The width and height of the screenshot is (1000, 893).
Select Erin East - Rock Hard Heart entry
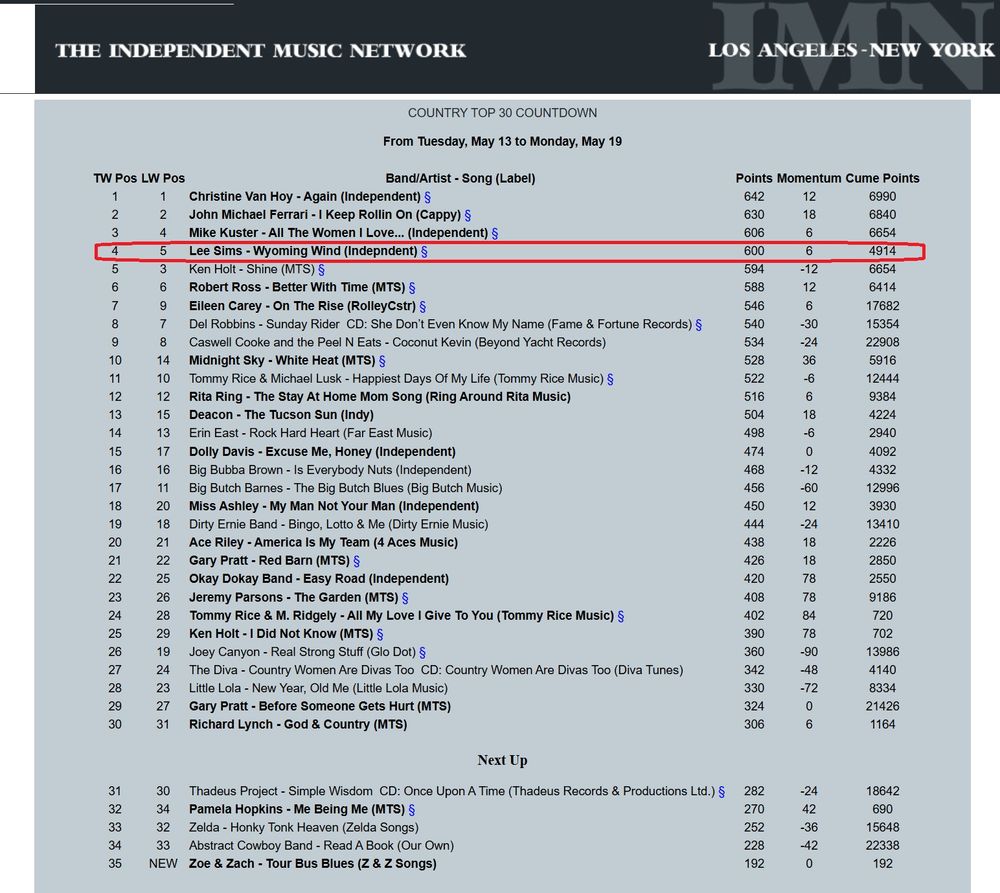(x=311, y=433)
